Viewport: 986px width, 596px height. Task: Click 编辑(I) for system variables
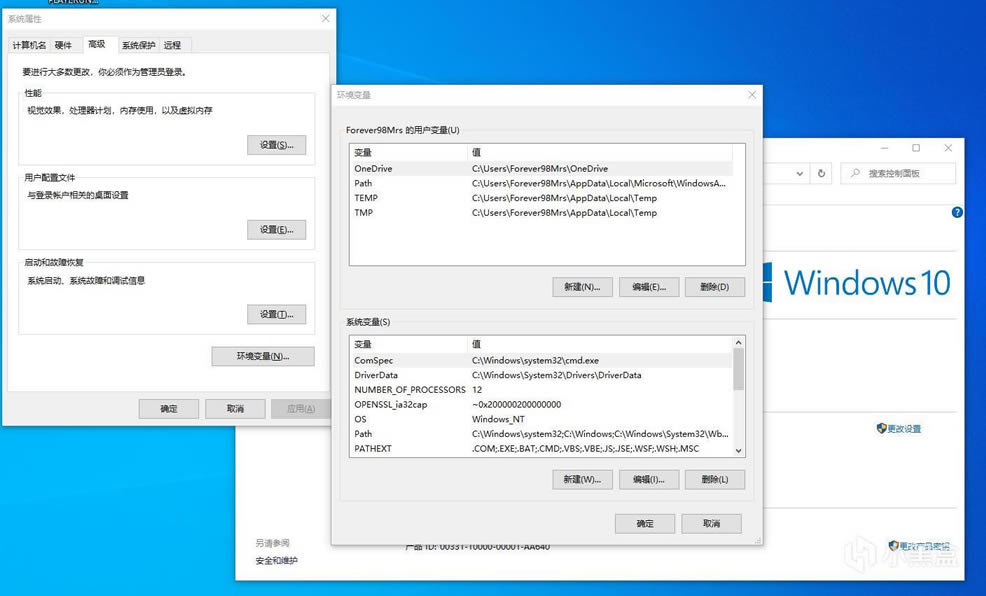tap(649, 479)
